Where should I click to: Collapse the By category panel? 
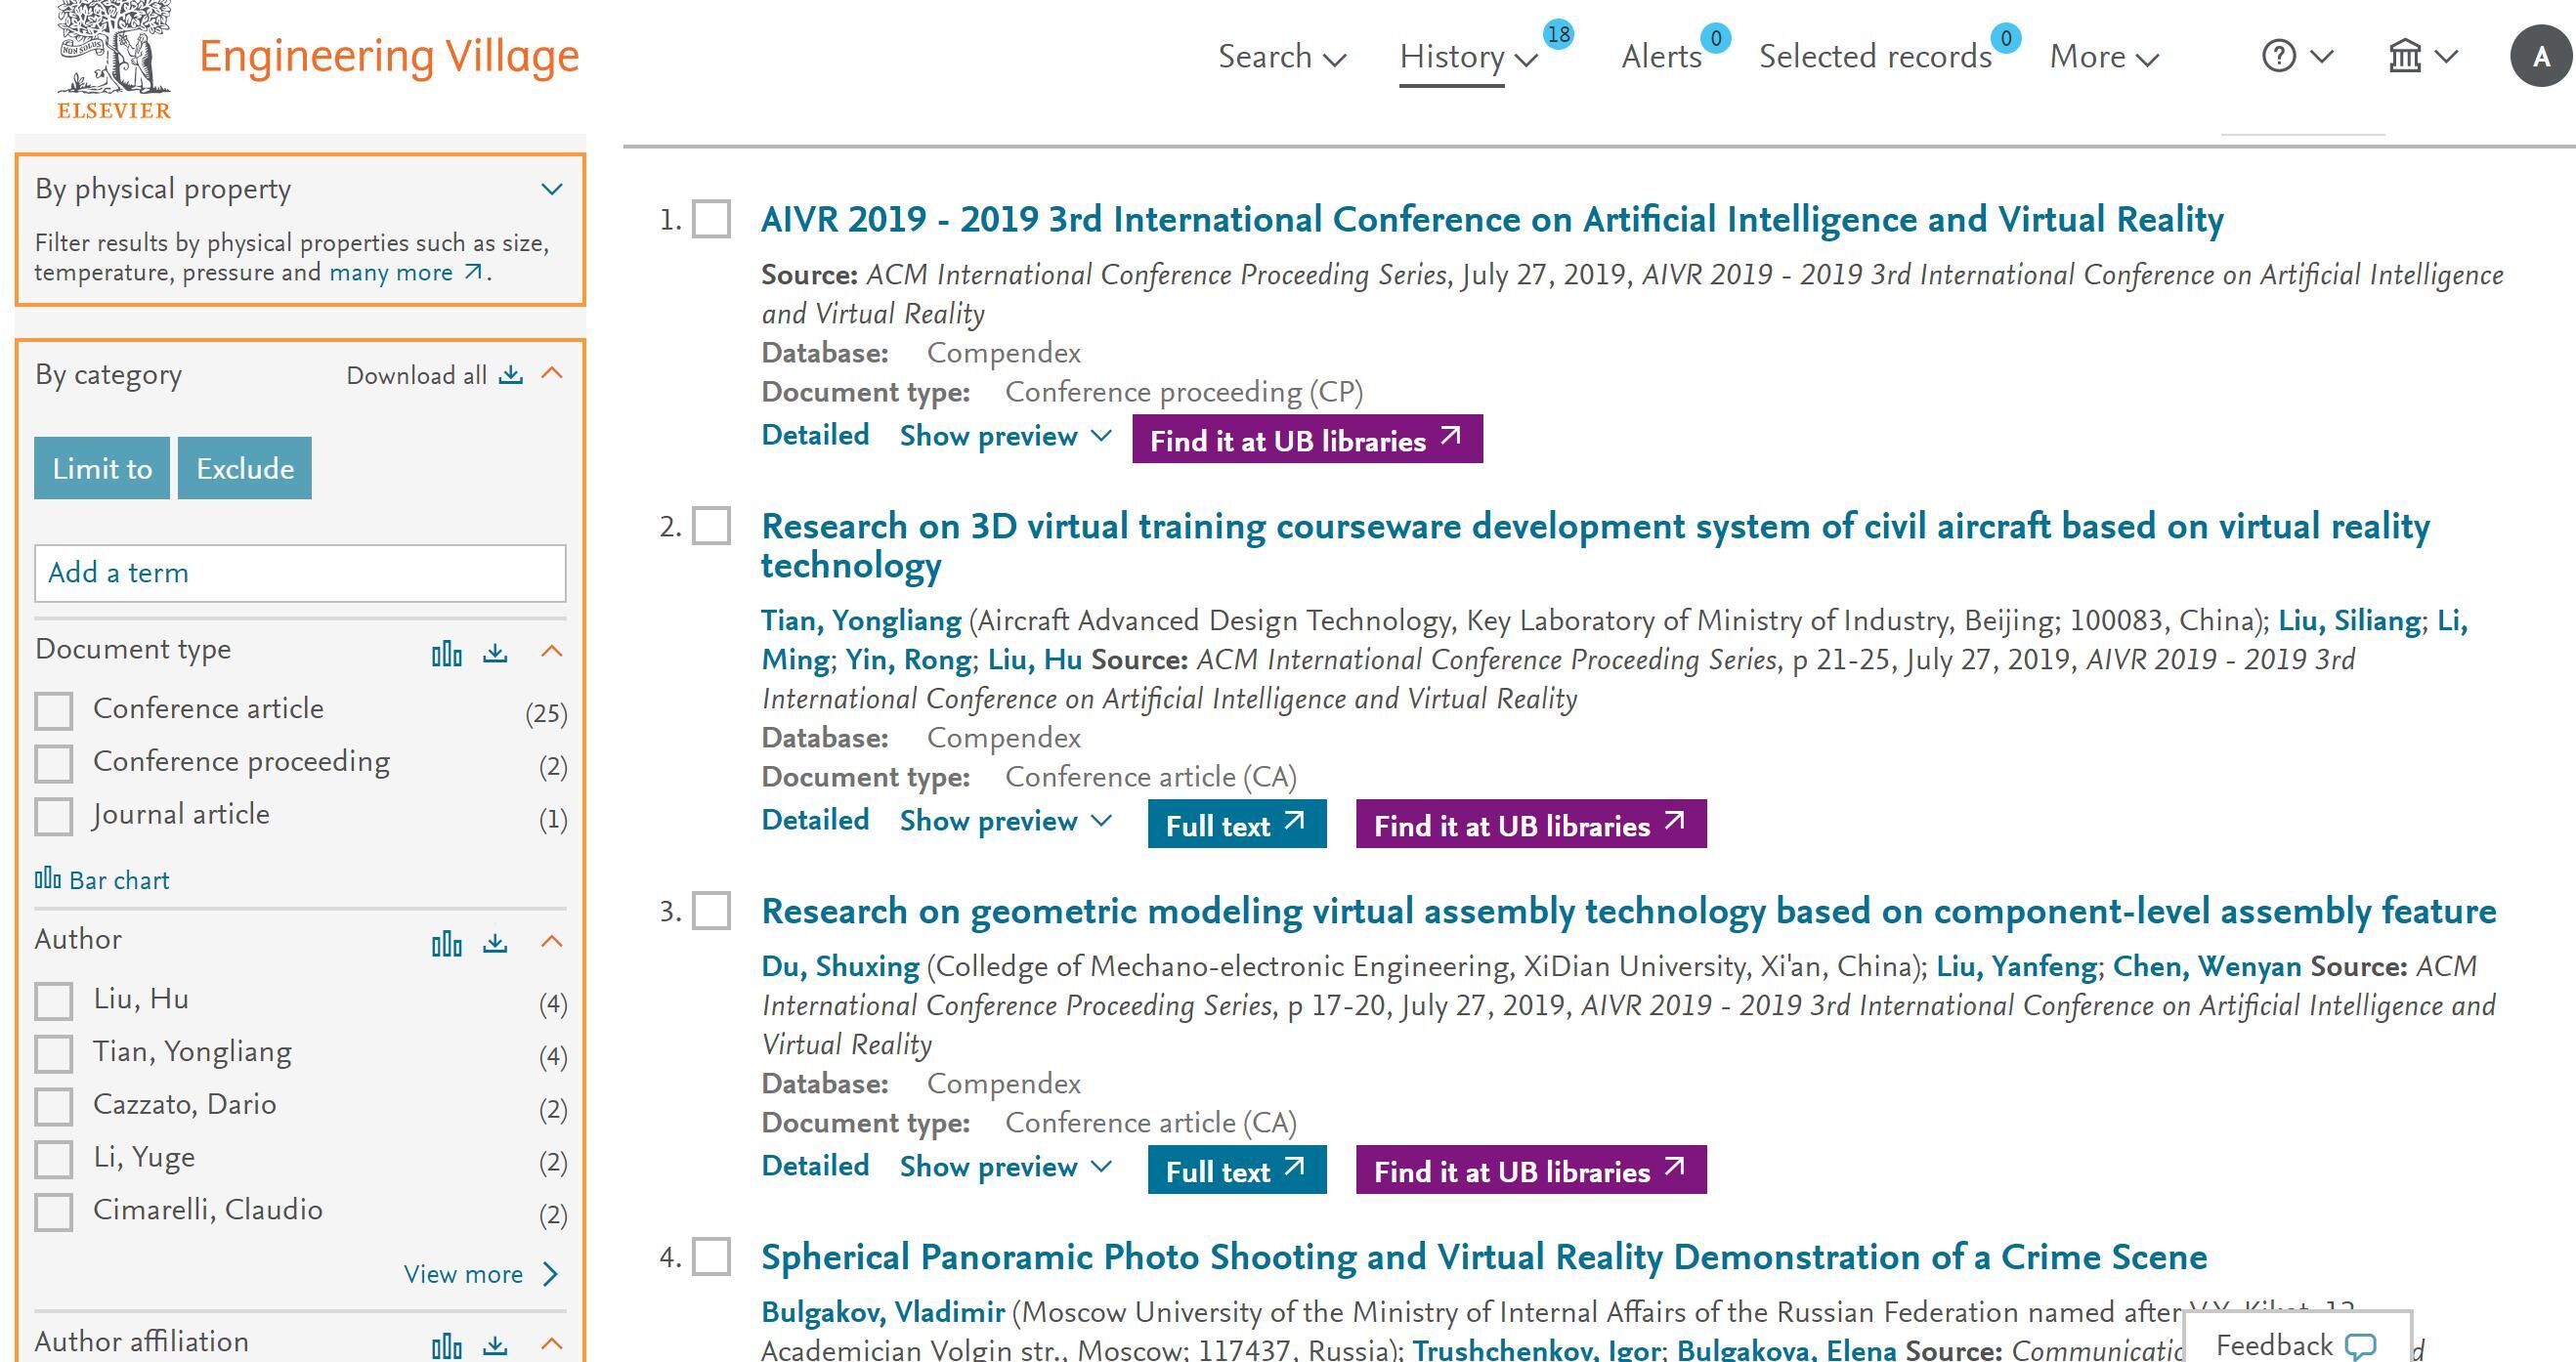[552, 374]
